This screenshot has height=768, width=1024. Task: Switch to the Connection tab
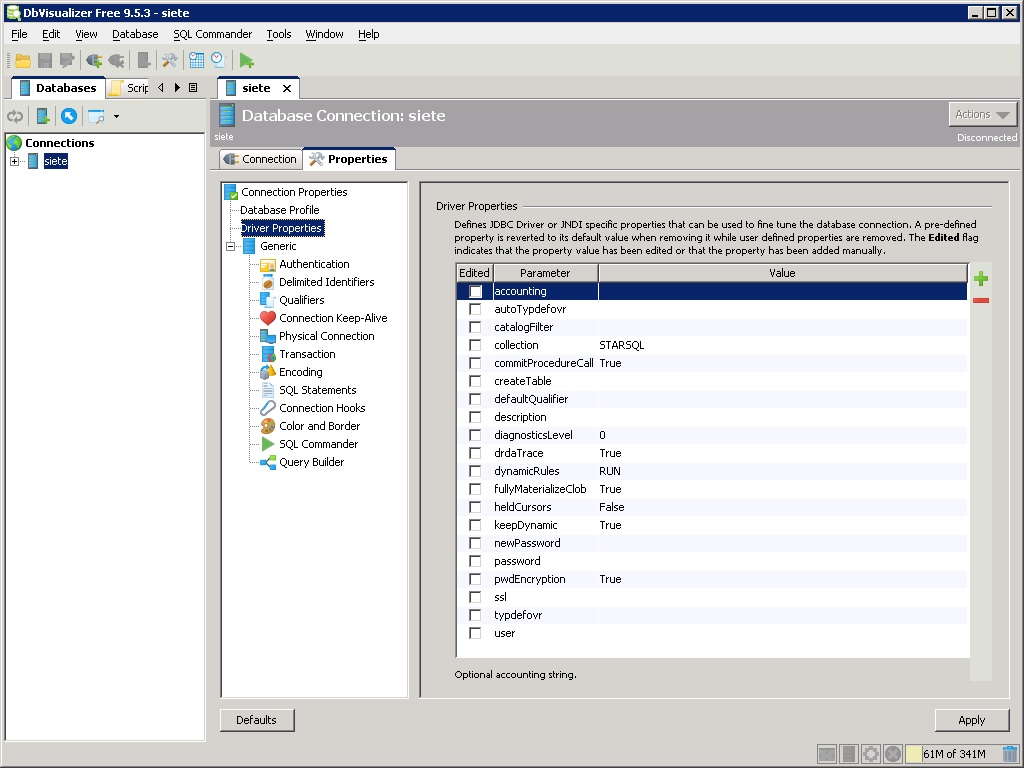pos(260,159)
